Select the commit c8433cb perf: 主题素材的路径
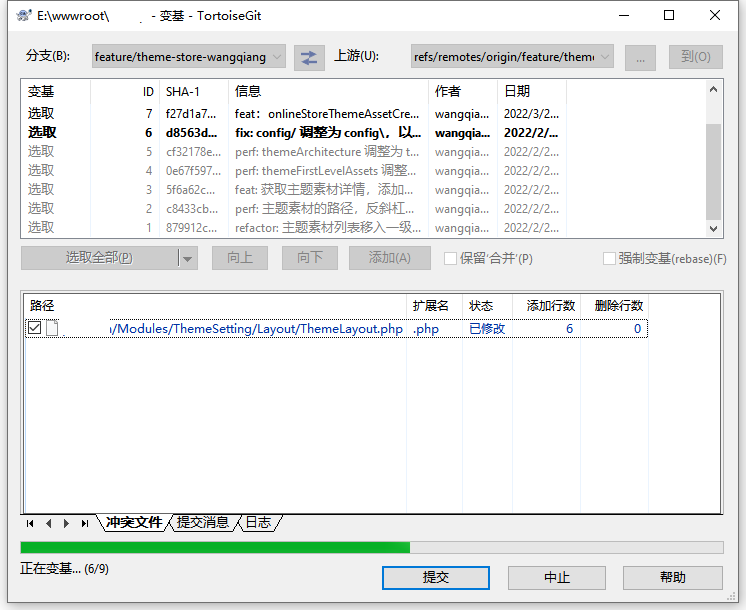This screenshot has width=746, height=610. coord(294,209)
